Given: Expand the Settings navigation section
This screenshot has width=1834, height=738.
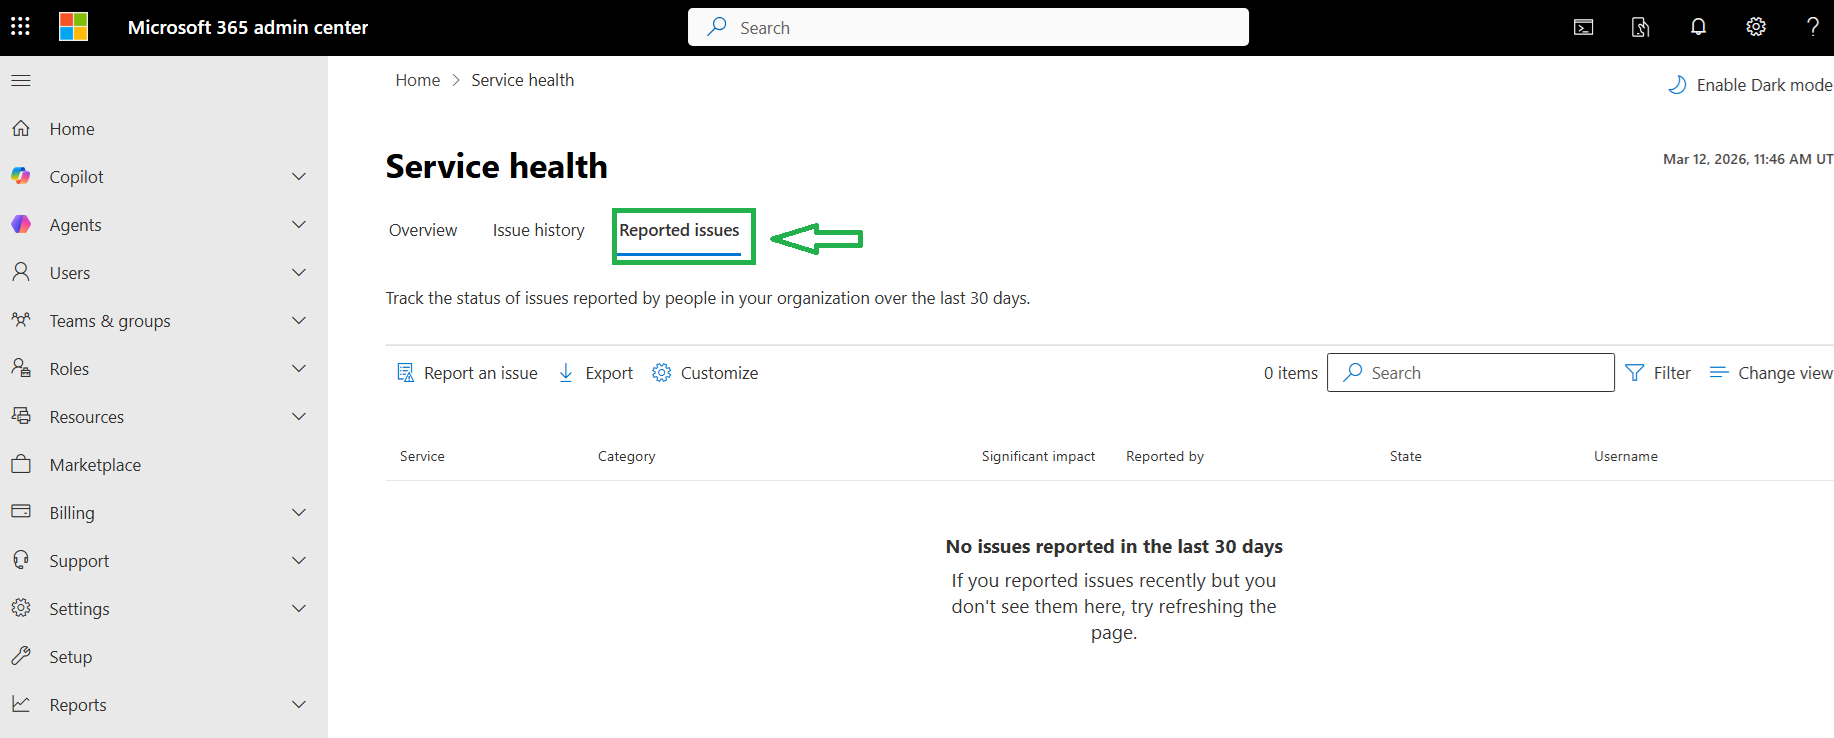Looking at the screenshot, I should (299, 608).
